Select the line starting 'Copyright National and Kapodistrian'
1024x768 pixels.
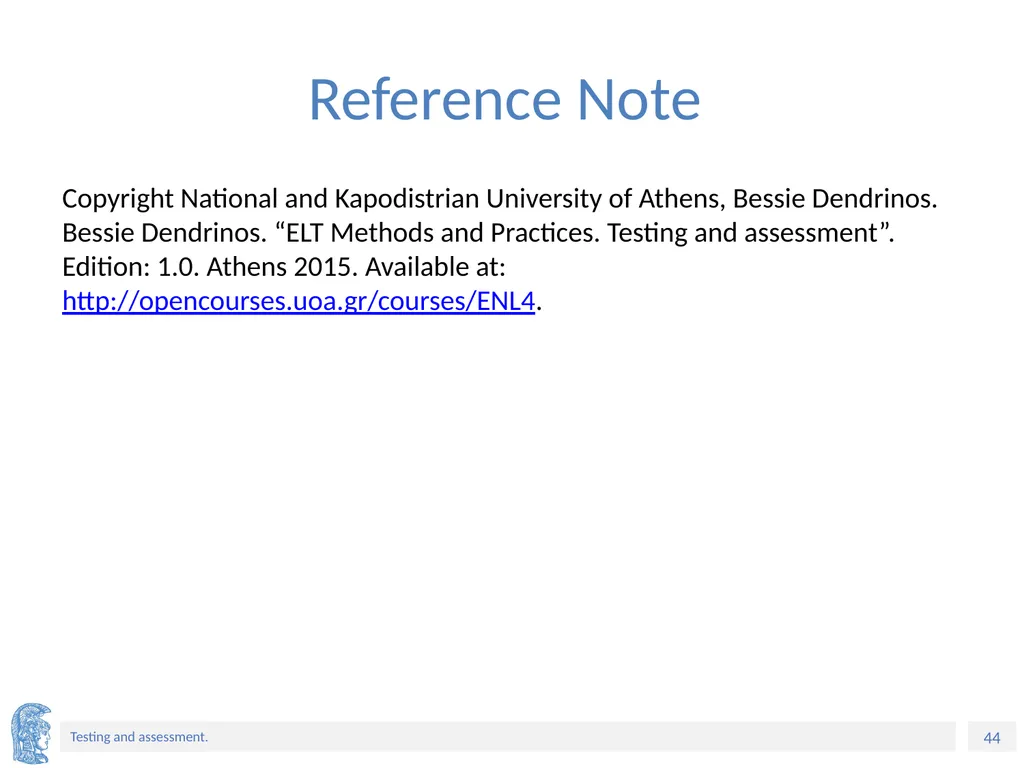(500, 199)
